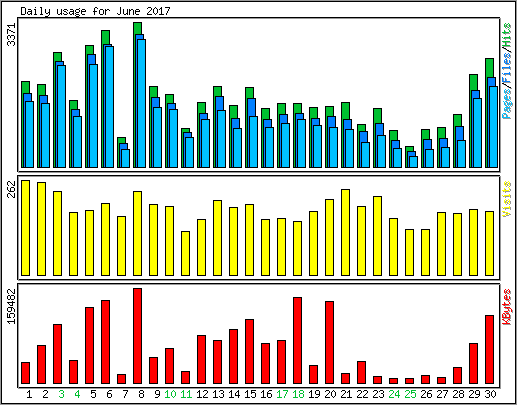The height and width of the screenshot is (405, 517).
Task: Select the day 30 label on x-axis
Action: point(490,394)
